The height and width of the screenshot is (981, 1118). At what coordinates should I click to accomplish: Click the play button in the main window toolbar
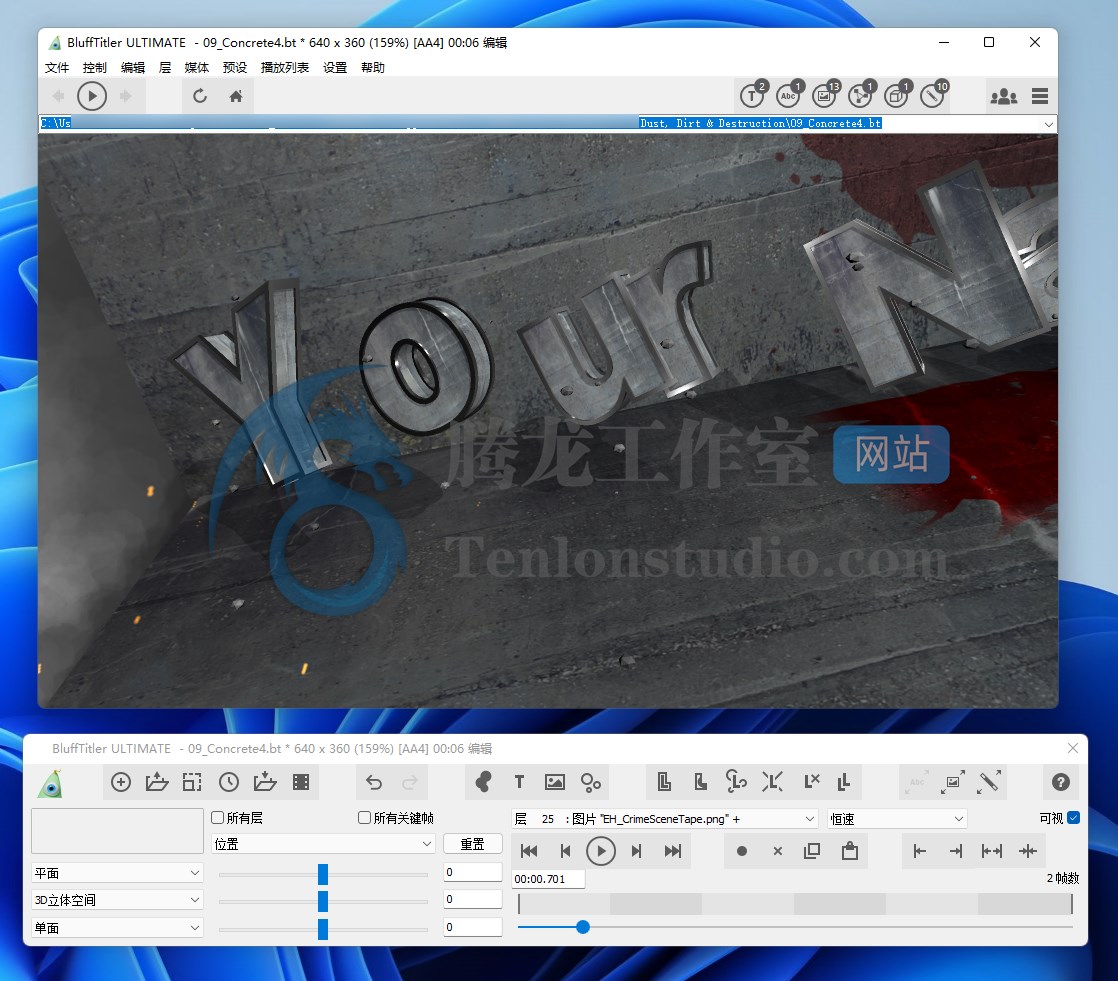pos(92,96)
